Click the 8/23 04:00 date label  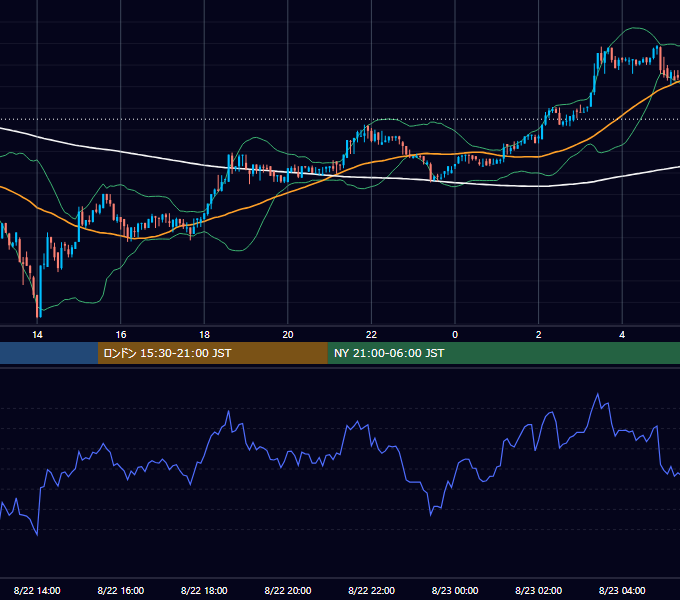click(622, 590)
